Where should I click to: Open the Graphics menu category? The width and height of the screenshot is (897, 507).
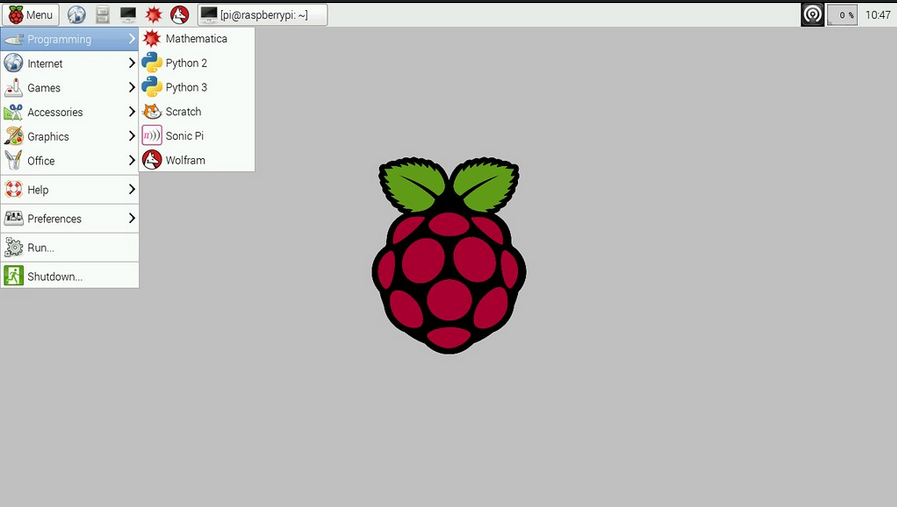coord(70,136)
